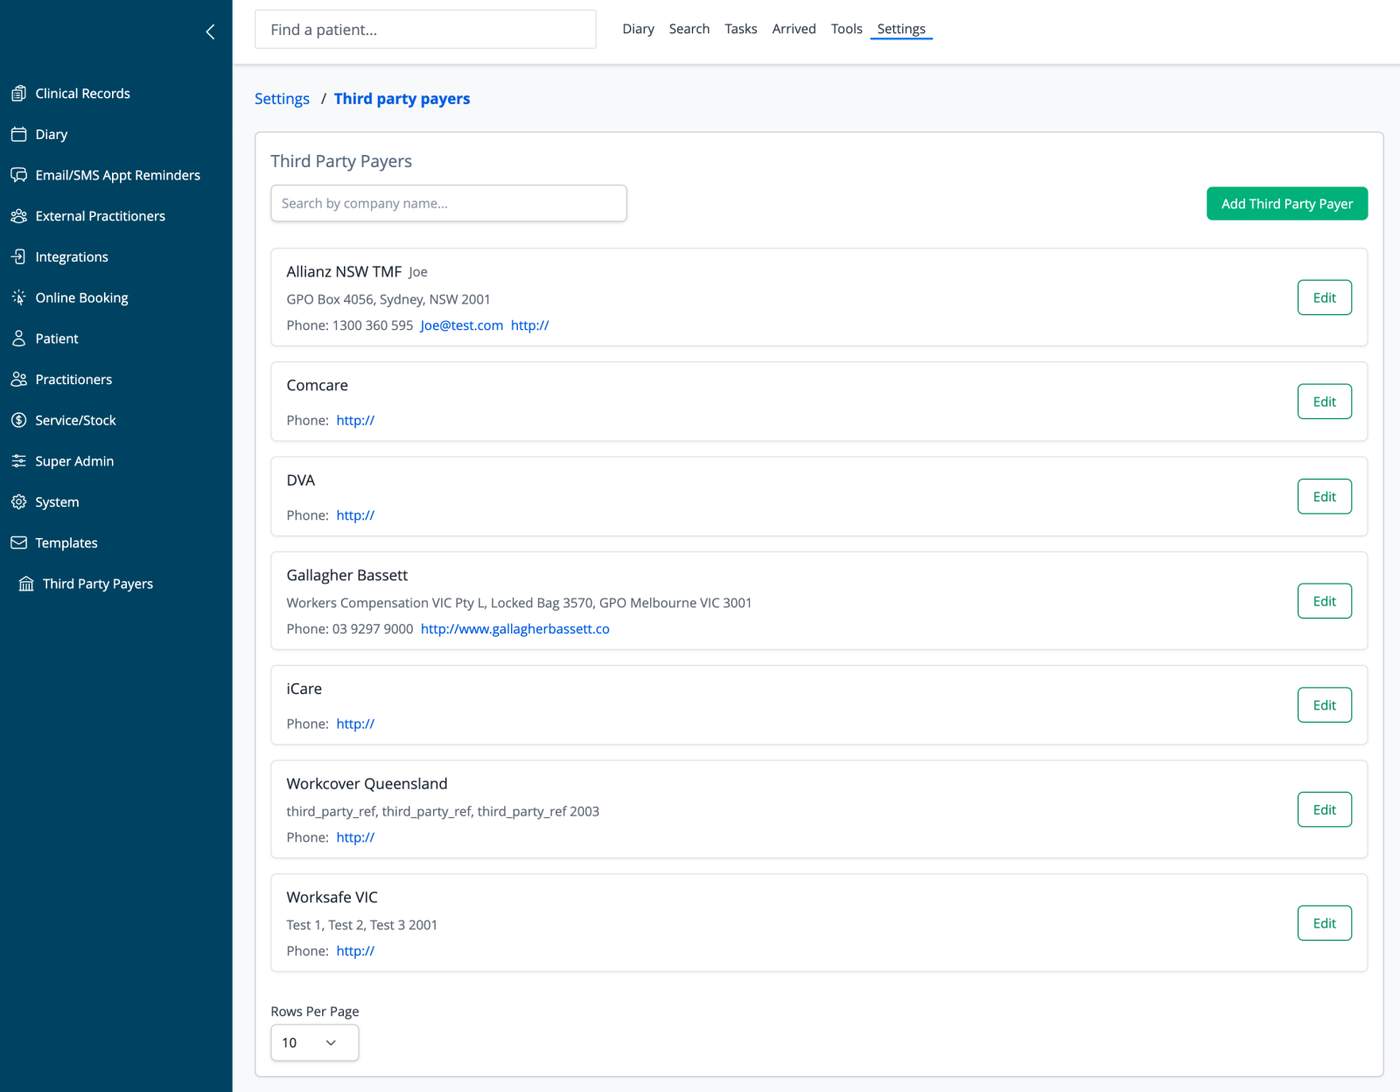This screenshot has width=1400, height=1092.
Task: Edit the Allianz NSW TMF payer
Action: click(x=1324, y=298)
